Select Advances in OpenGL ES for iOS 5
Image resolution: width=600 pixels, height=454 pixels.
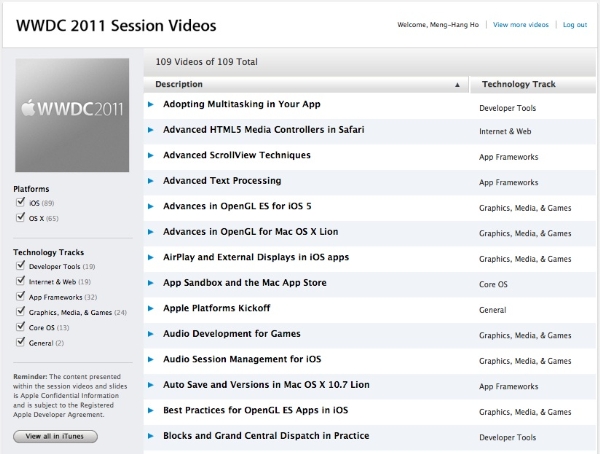(x=237, y=206)
